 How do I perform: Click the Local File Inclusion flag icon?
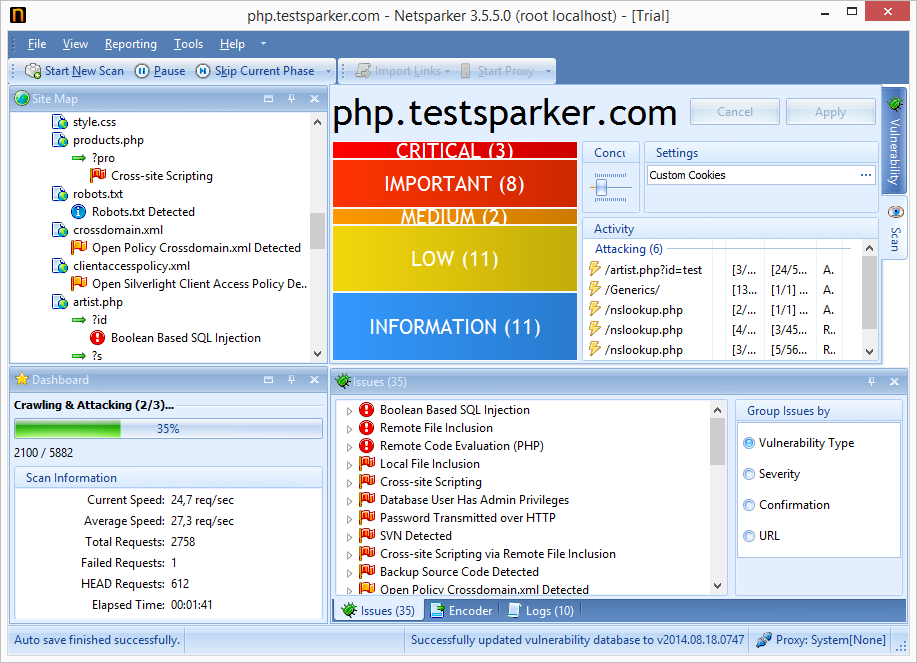click(x=367, y=464)
